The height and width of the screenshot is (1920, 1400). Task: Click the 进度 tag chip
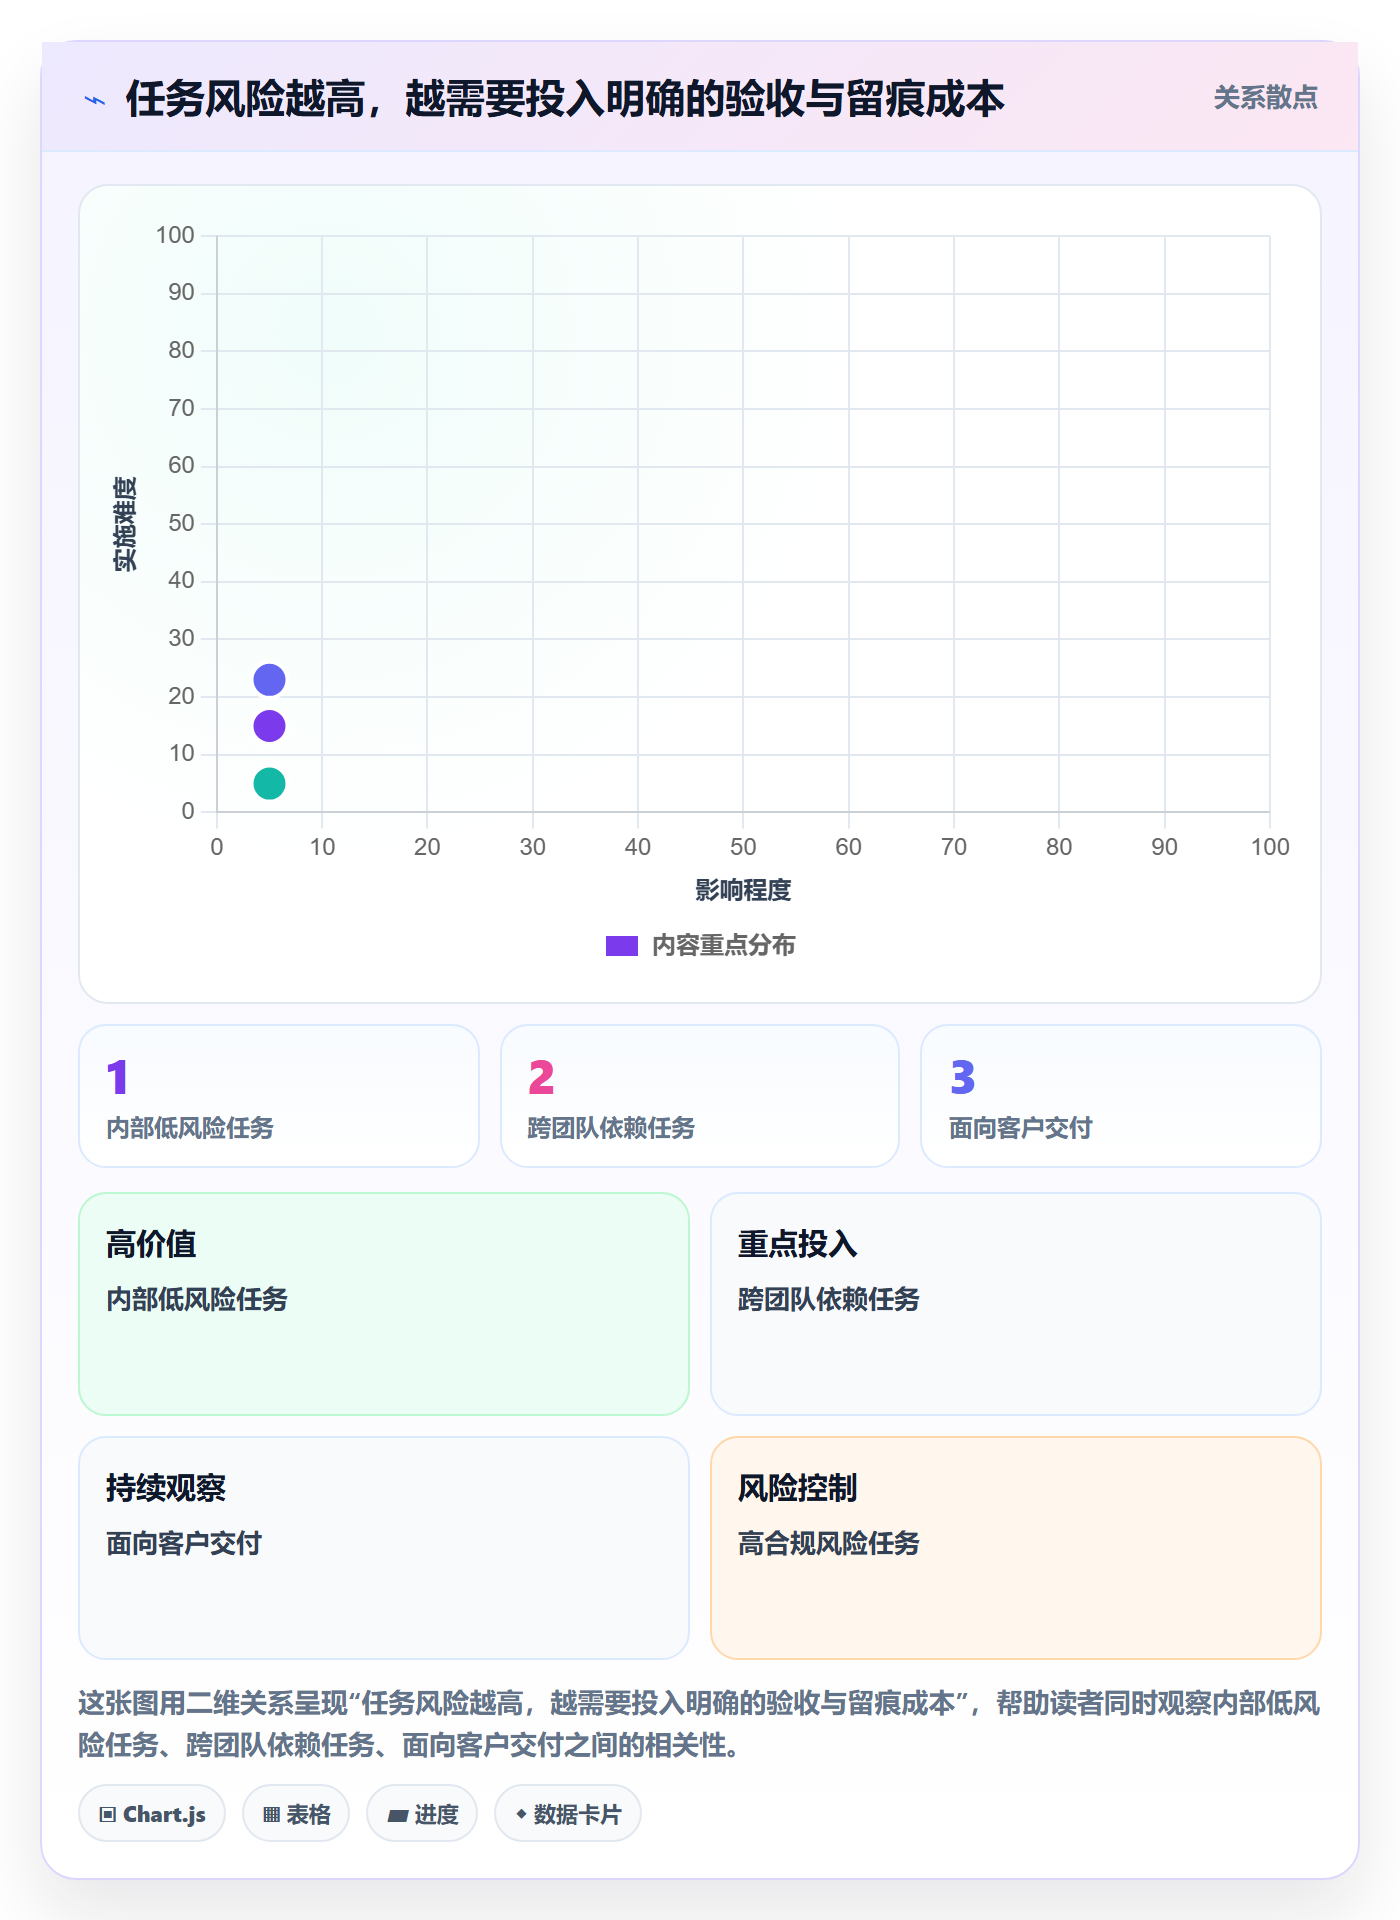click(x=422, y=1814)
